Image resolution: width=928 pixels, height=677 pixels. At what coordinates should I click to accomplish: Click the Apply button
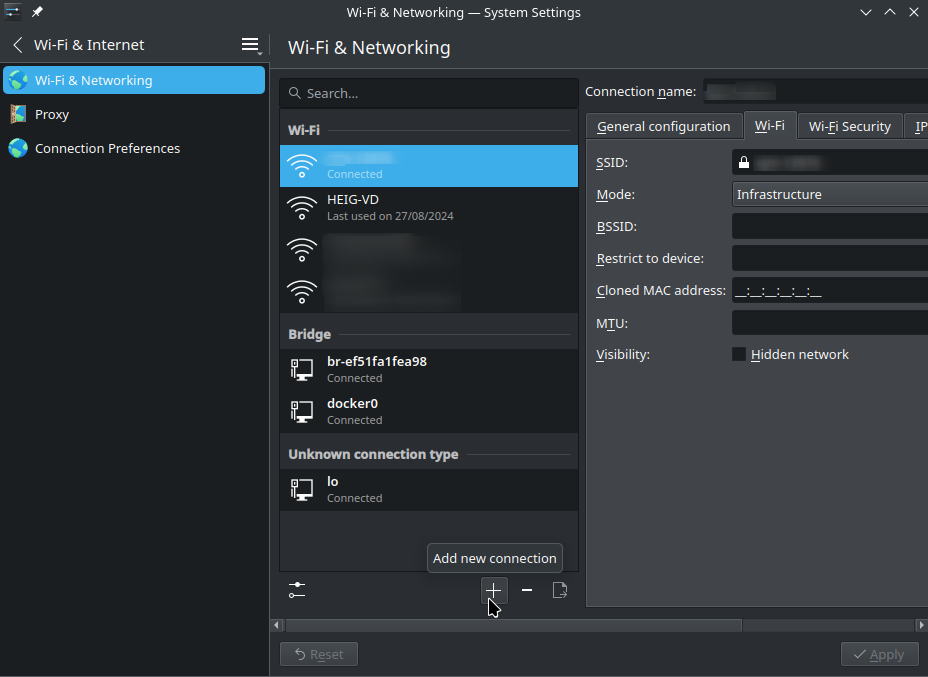tap(879, 654)
